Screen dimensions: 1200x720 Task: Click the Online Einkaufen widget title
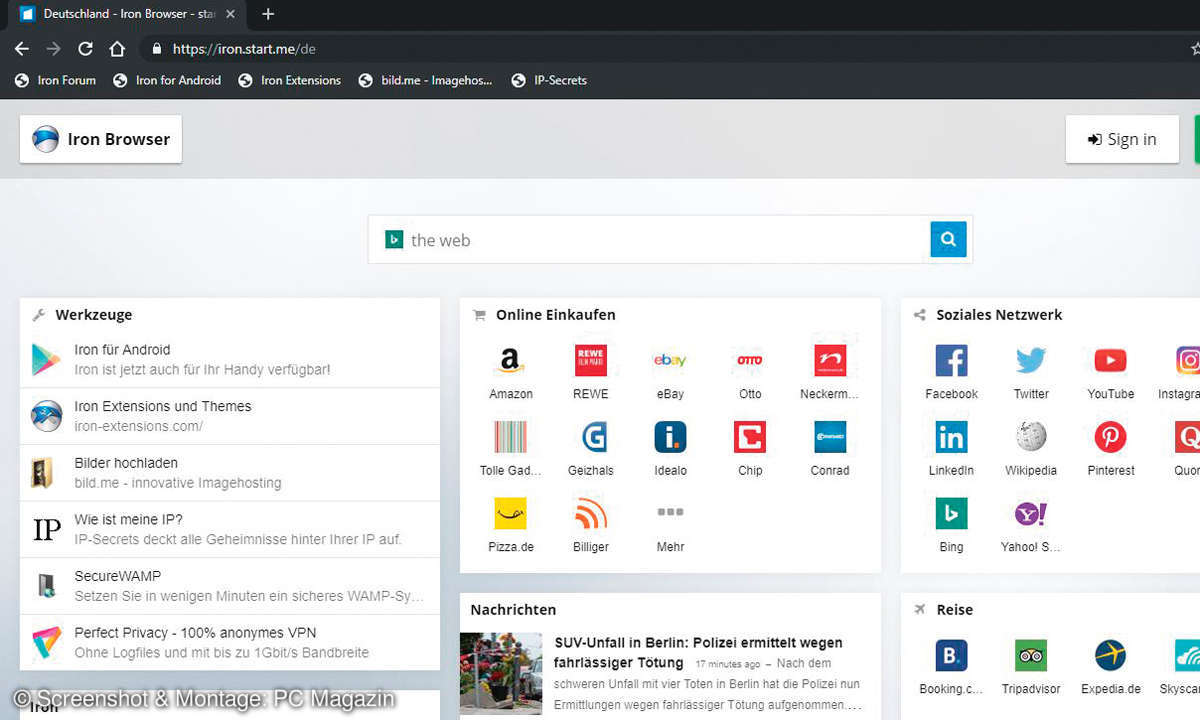(x=555, y=314)
